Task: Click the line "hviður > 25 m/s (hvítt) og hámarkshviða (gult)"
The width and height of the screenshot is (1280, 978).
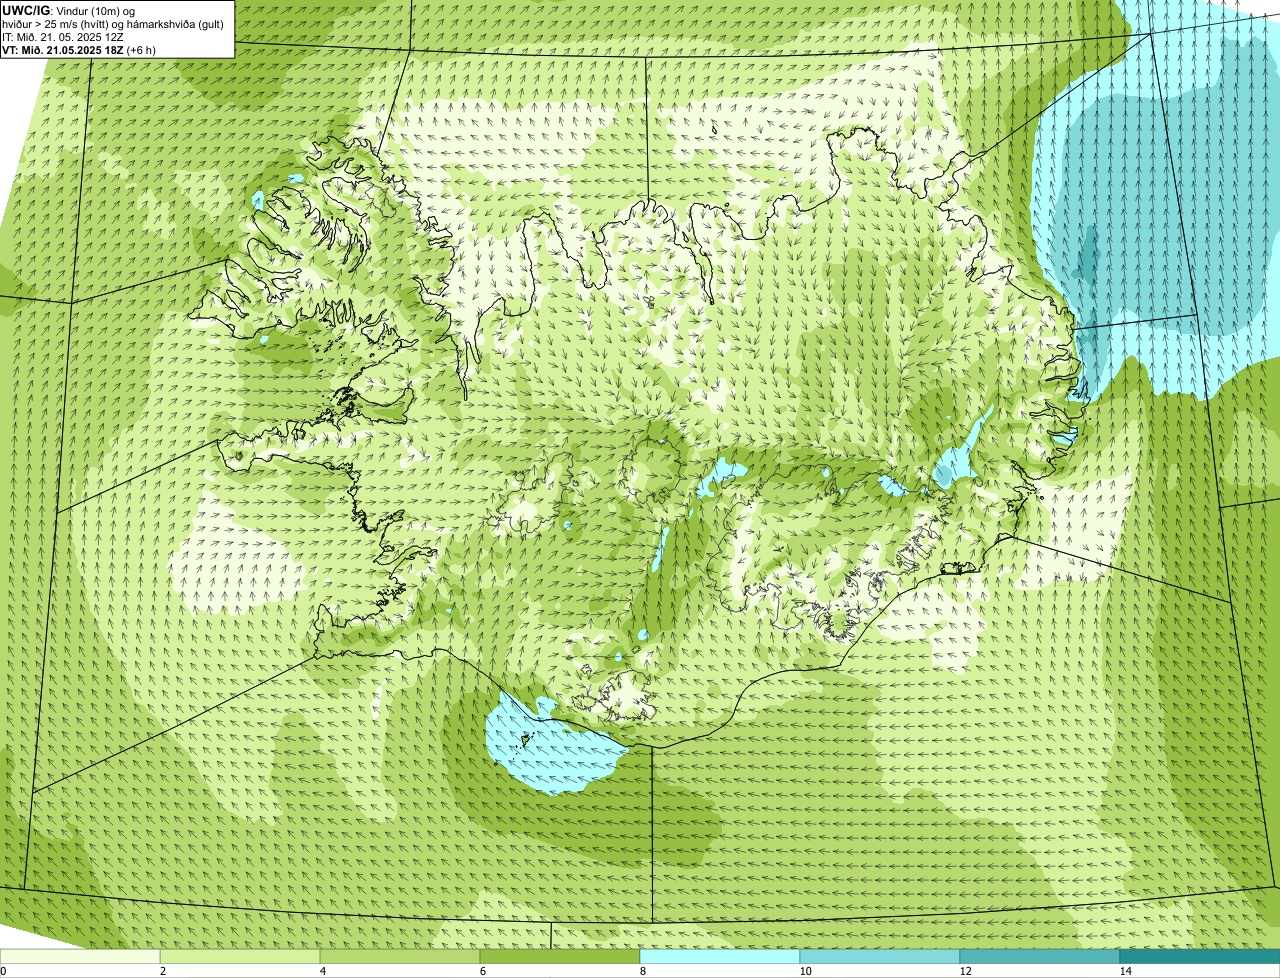Action: (112, 24)
